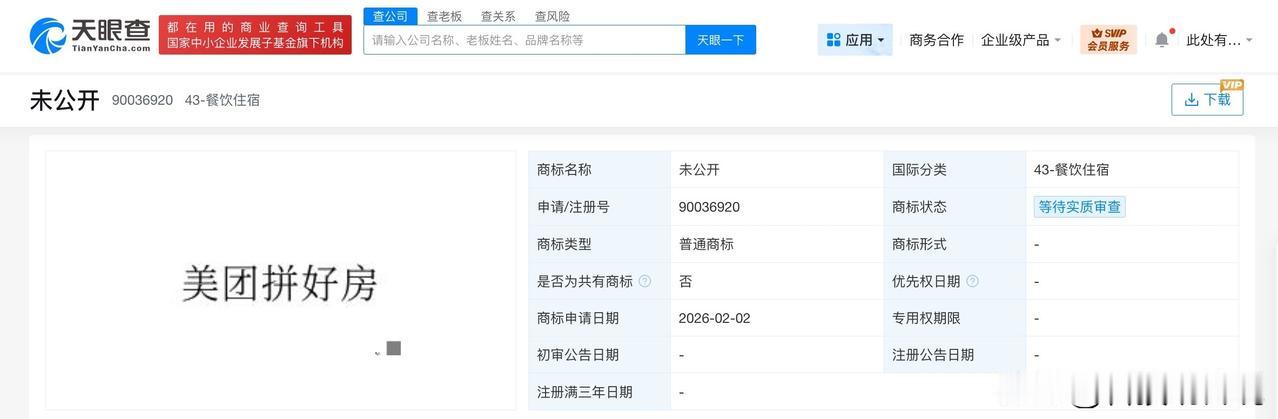The height and width of the screenshot is (419, 1278).
Task: Click the grid icon of 应用
Action: coord(834,40)
